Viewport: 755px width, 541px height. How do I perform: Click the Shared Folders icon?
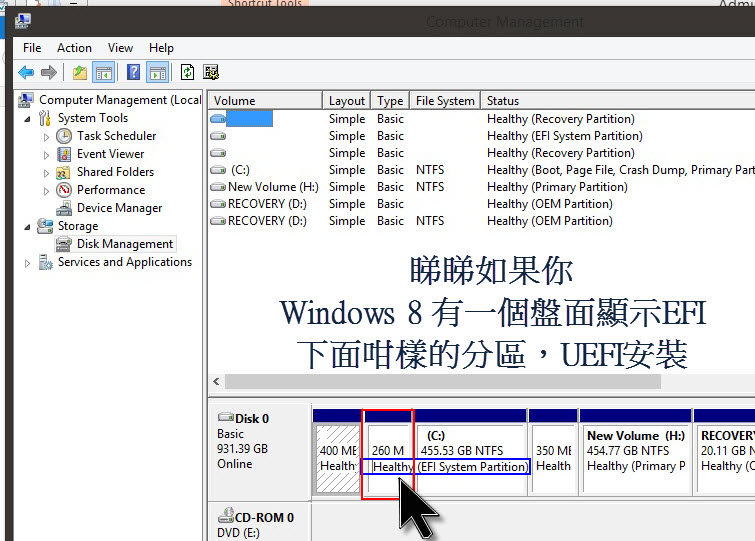[x=64, y=172]
